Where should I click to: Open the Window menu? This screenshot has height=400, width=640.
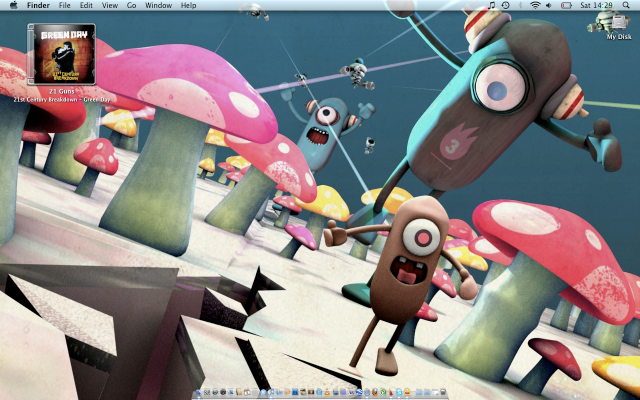pyautogui.click(x=158, y=5)
